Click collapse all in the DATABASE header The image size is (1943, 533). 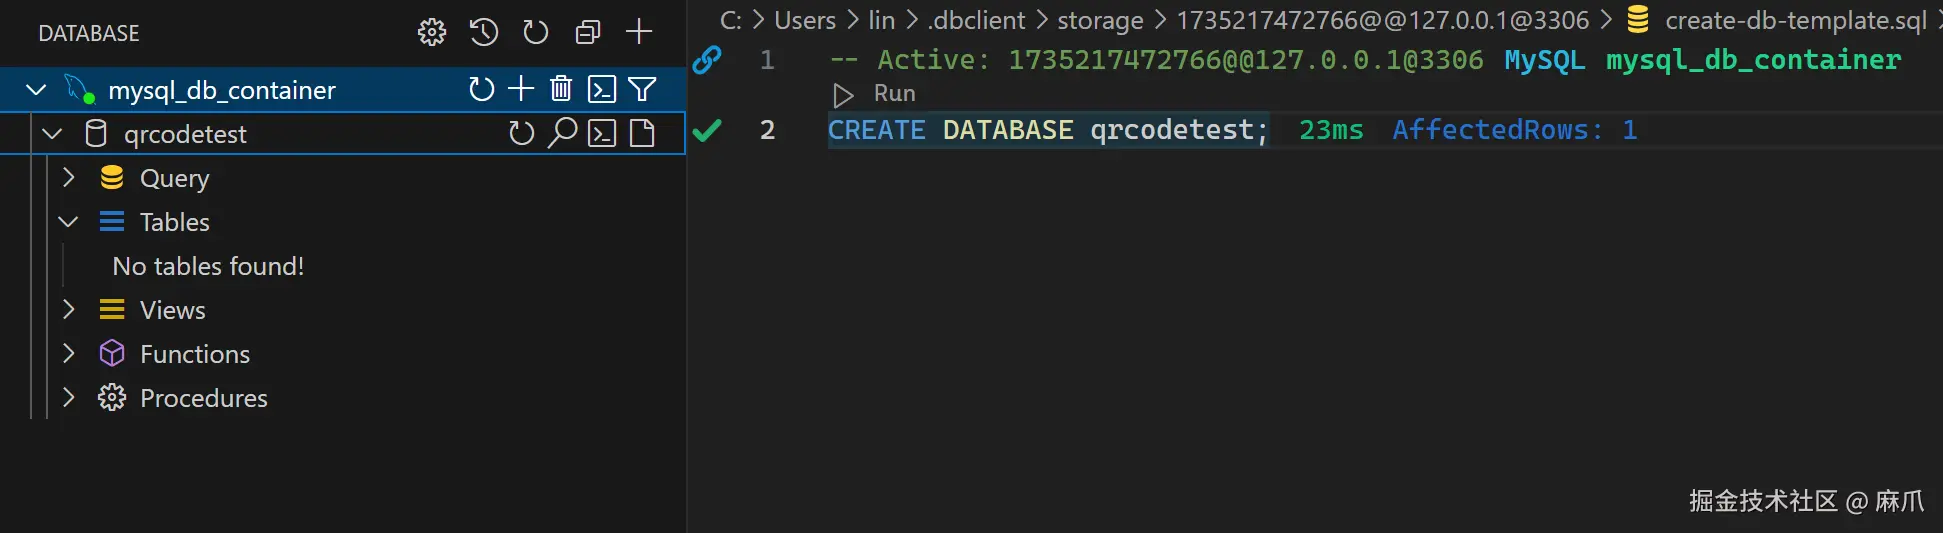pyautogui.click(x=588, y=33)
